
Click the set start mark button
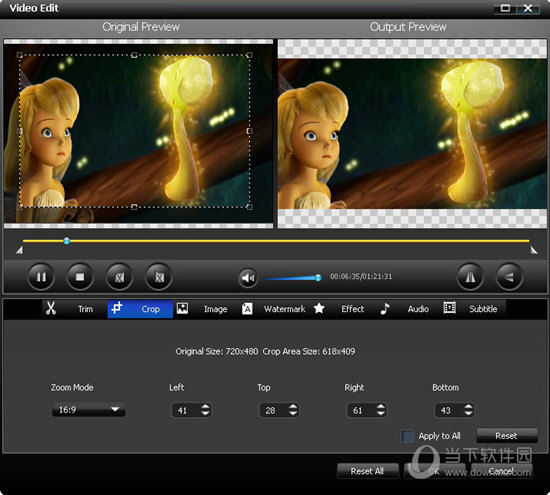coord(120,277)
